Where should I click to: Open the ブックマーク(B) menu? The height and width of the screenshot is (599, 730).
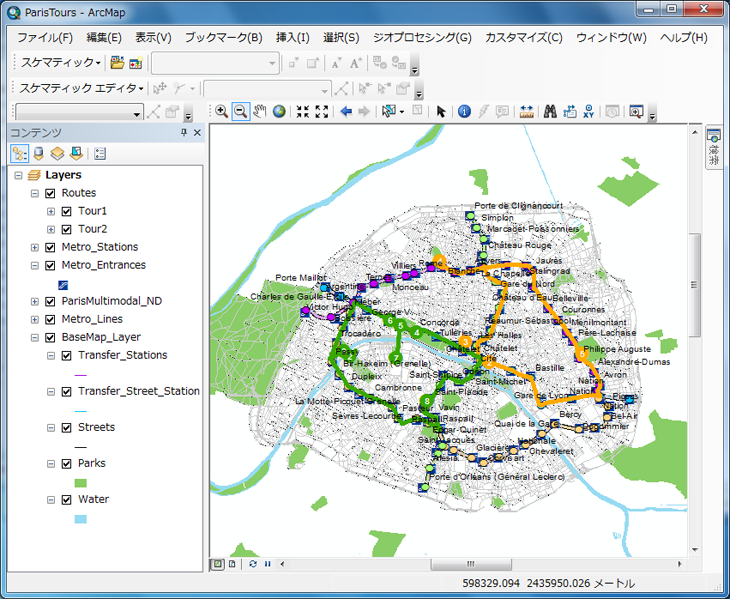(223, 38)
